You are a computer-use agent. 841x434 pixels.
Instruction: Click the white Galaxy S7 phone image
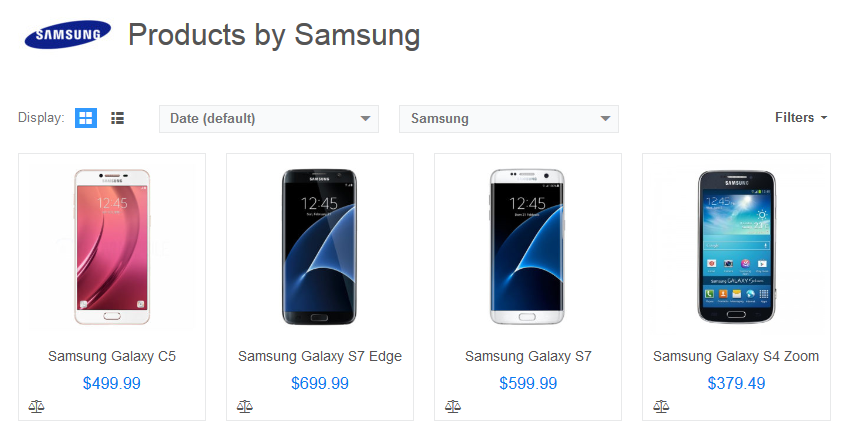point(528,247)
